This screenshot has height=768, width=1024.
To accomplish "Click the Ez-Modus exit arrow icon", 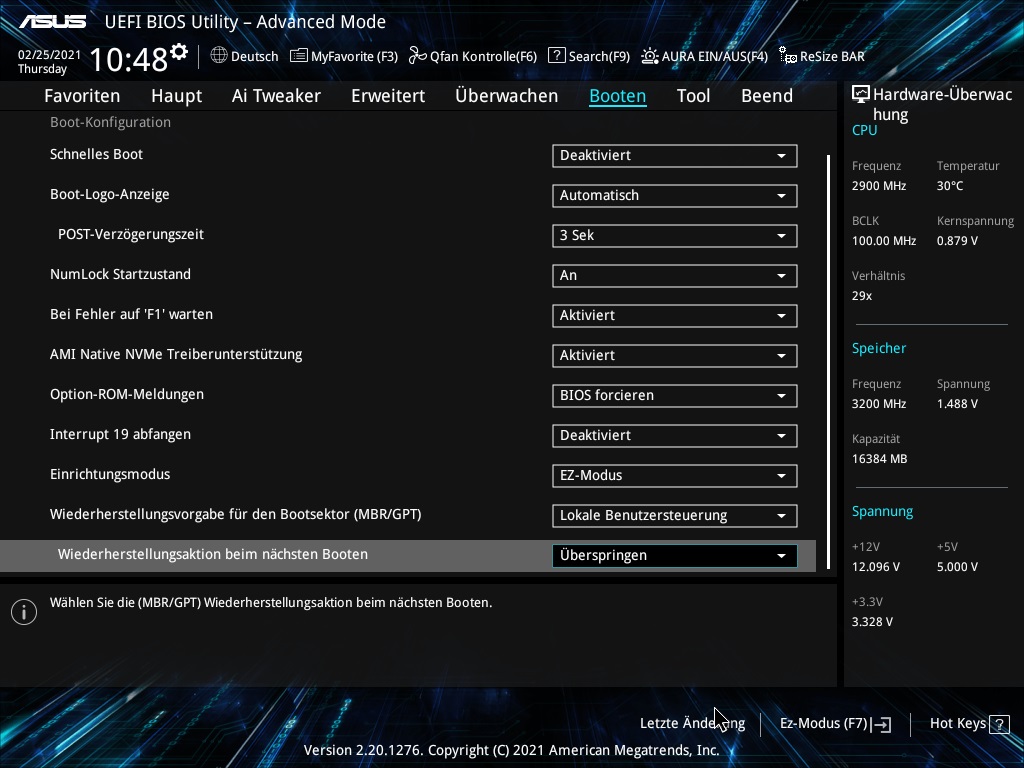I will pyautogui.click(x=881, y=724).
